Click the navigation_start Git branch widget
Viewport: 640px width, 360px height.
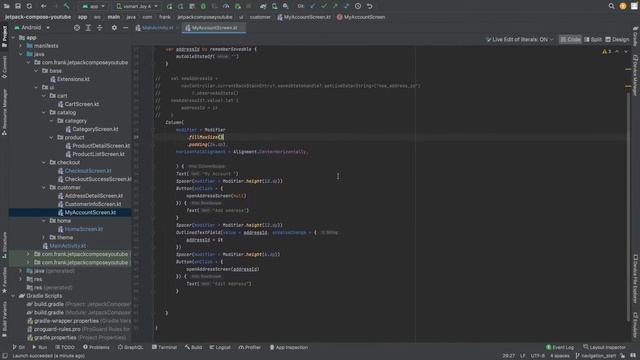coord(596,356)
